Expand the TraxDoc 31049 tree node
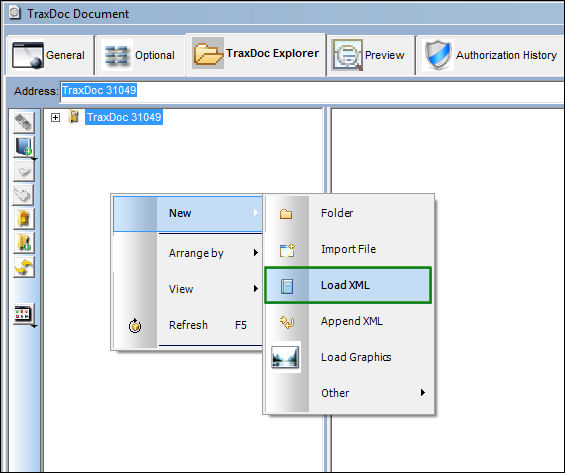The width and height of the screenshot is (565, 473). (x=55, y=117)
